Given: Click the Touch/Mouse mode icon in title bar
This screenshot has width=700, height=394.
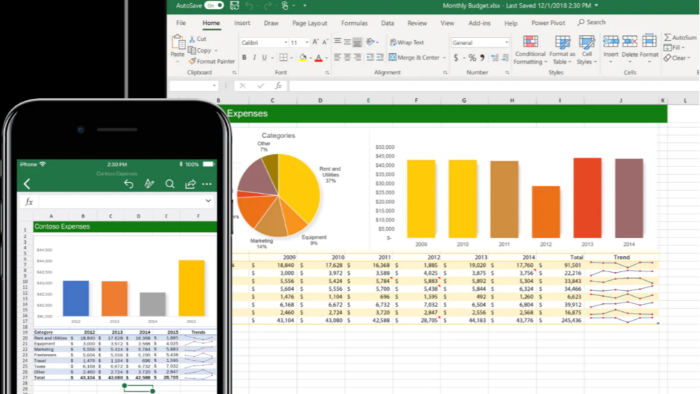Looking at the screenshot, I should click(285, 5).
